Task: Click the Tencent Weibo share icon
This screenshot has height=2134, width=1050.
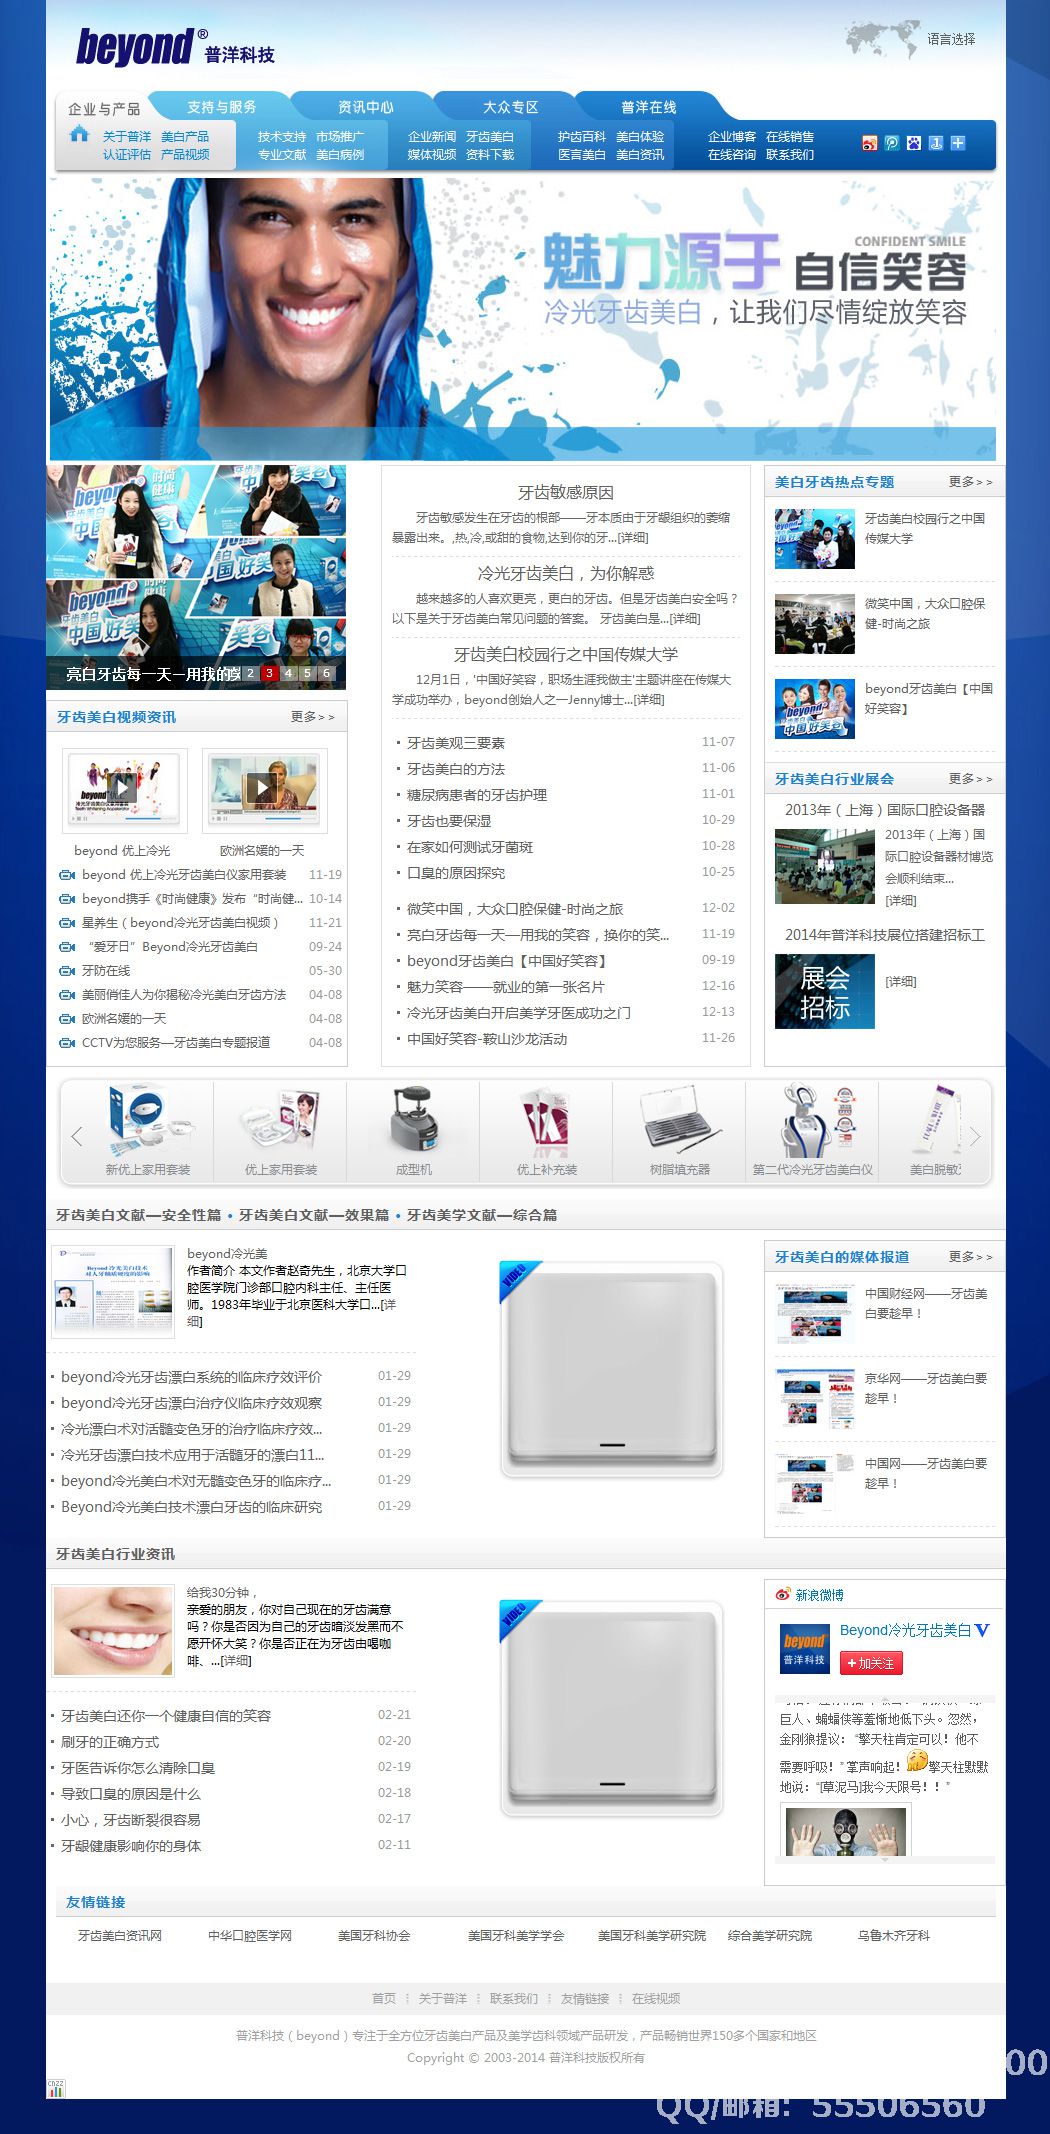Action: [891, 143]
